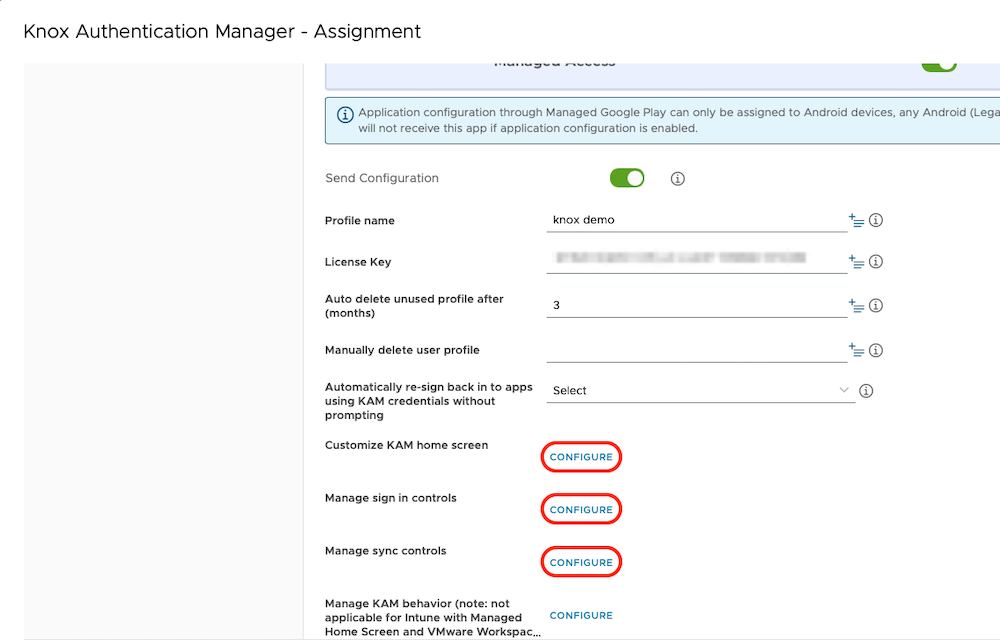The image size is (1000, 640).
Task: Click the insert lookup value icon for License Key
Action: [x=856, y=262]
